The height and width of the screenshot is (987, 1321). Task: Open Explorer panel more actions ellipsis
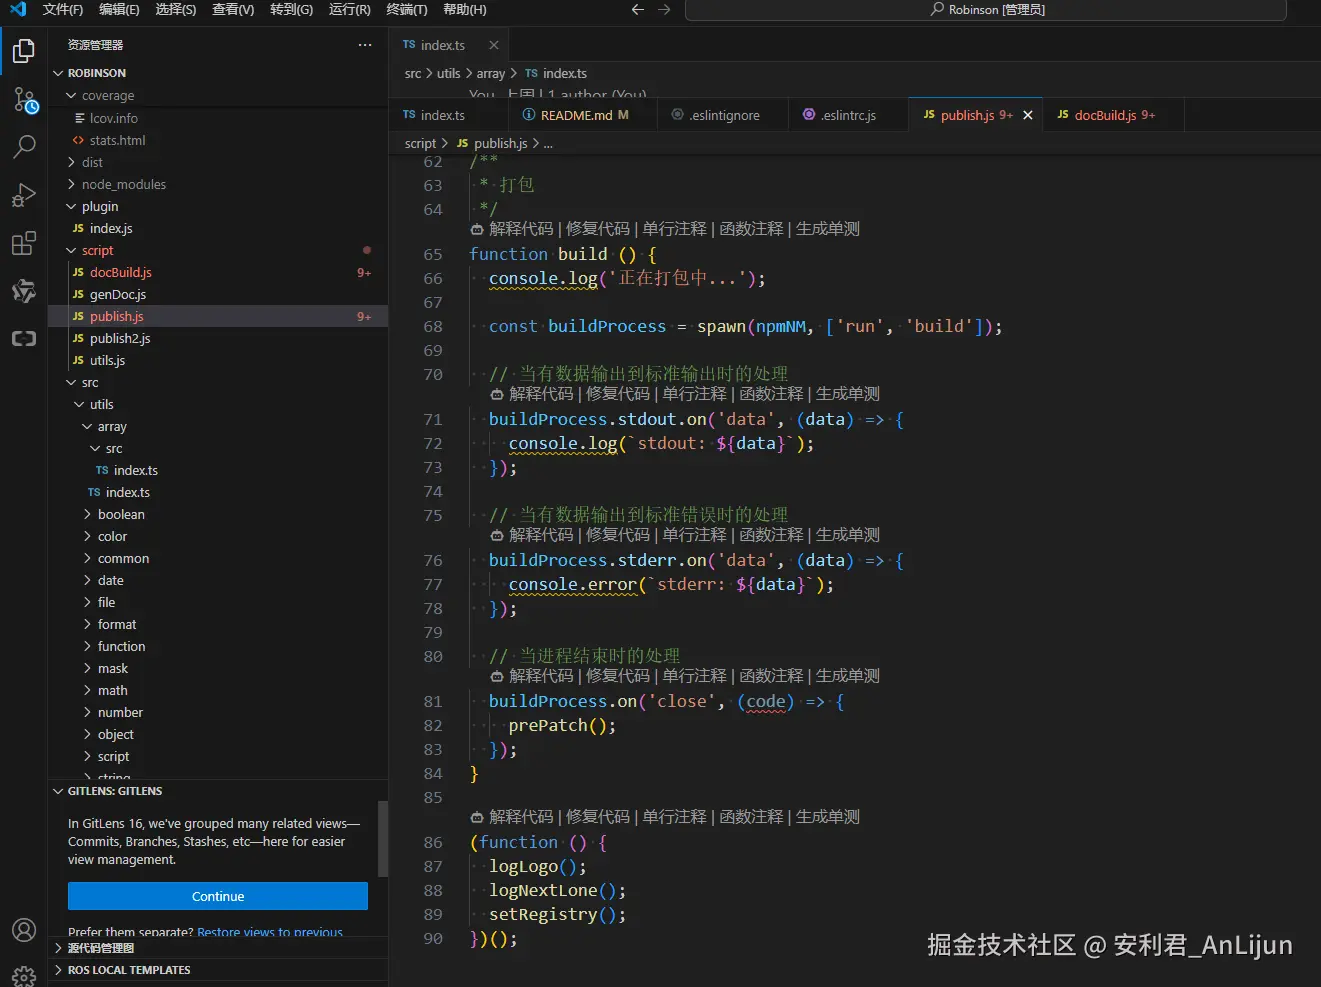365,45
